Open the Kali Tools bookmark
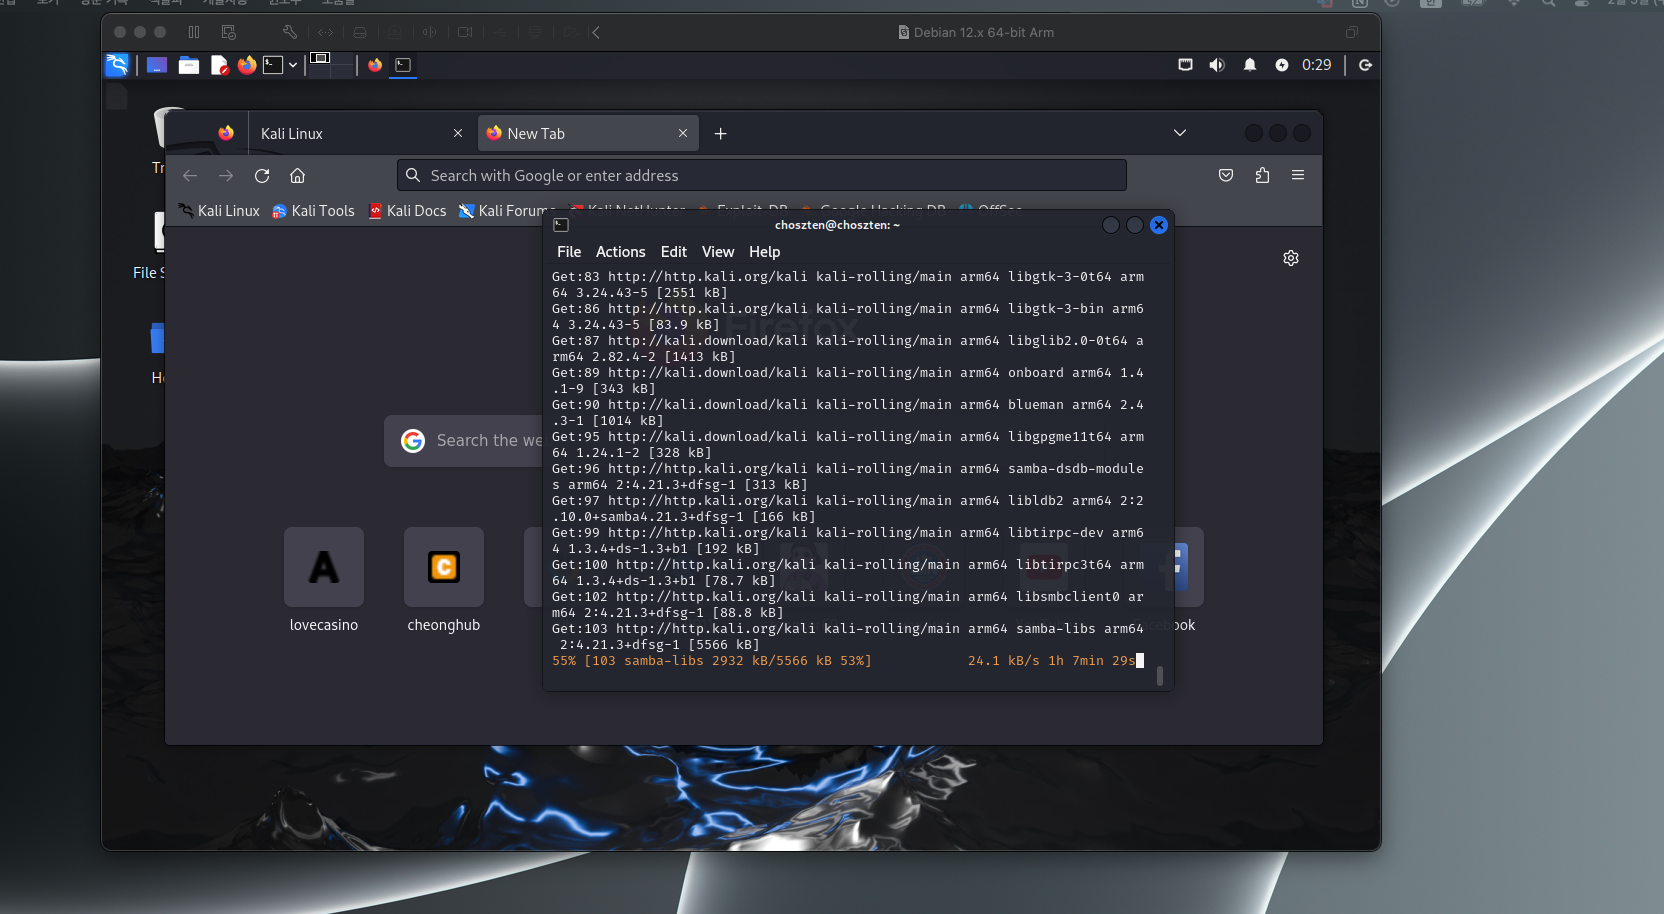 click(x=313, y=211)
